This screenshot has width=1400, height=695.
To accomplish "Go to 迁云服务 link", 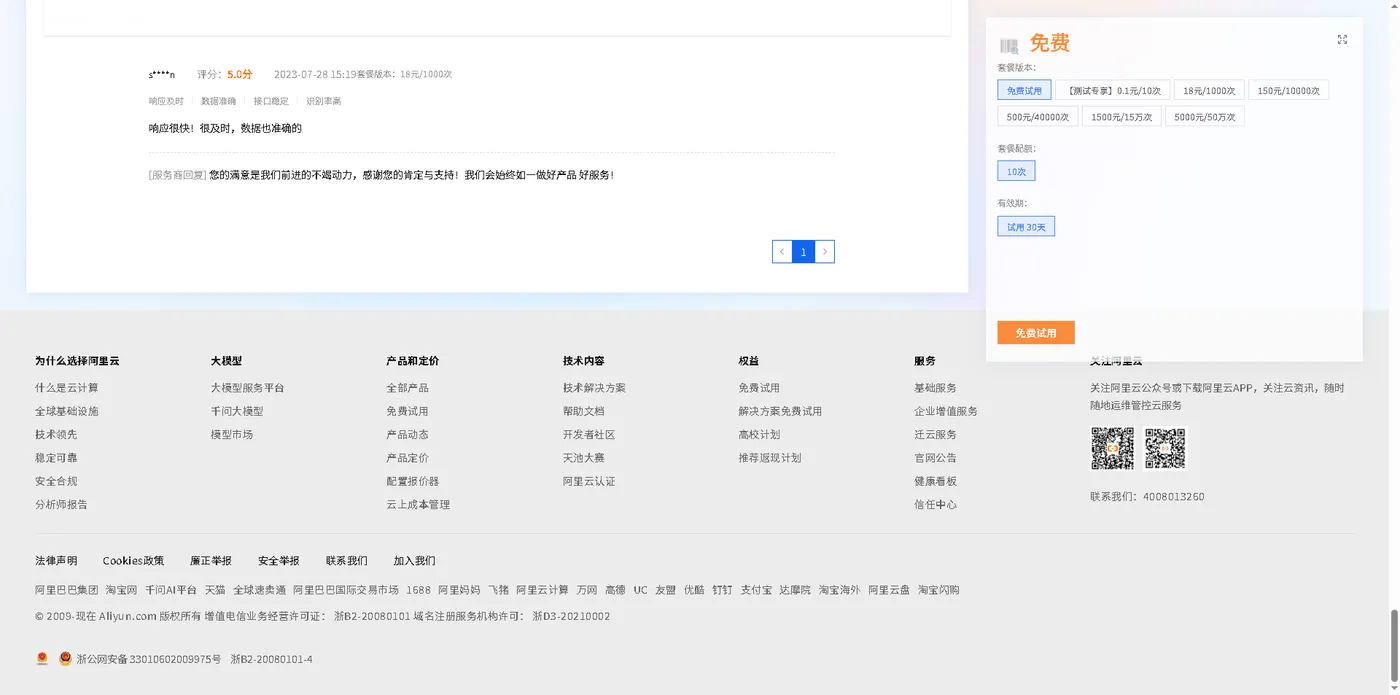I will pos(935,434).
